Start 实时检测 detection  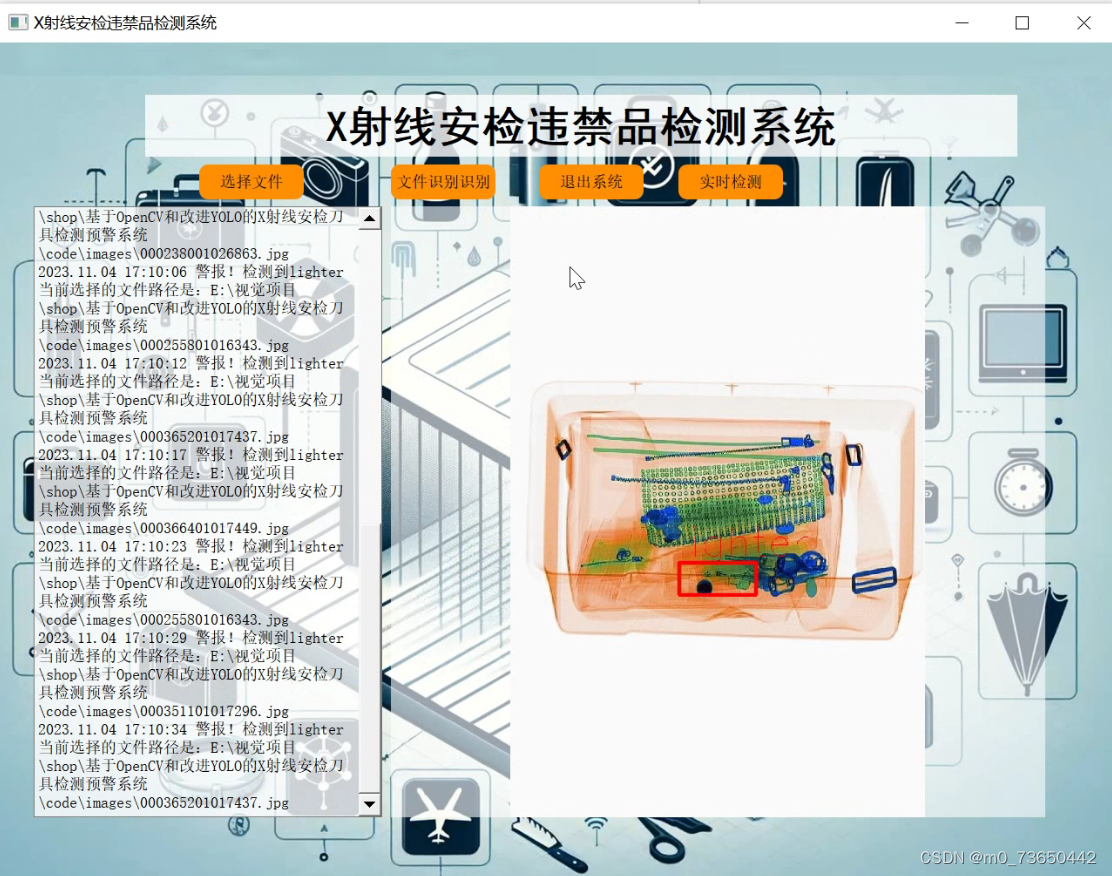(x=729, y=181)
